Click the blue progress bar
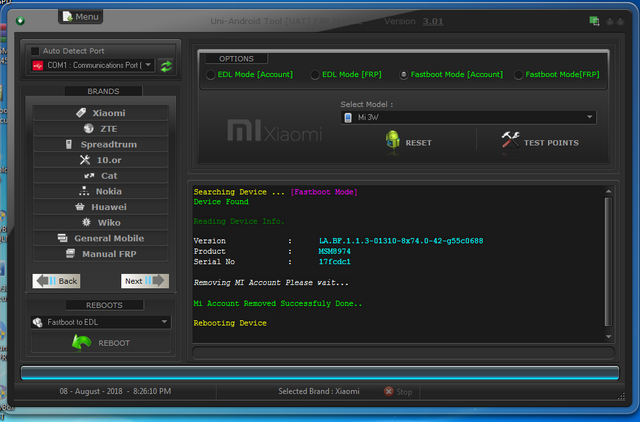 click(320, 373)
